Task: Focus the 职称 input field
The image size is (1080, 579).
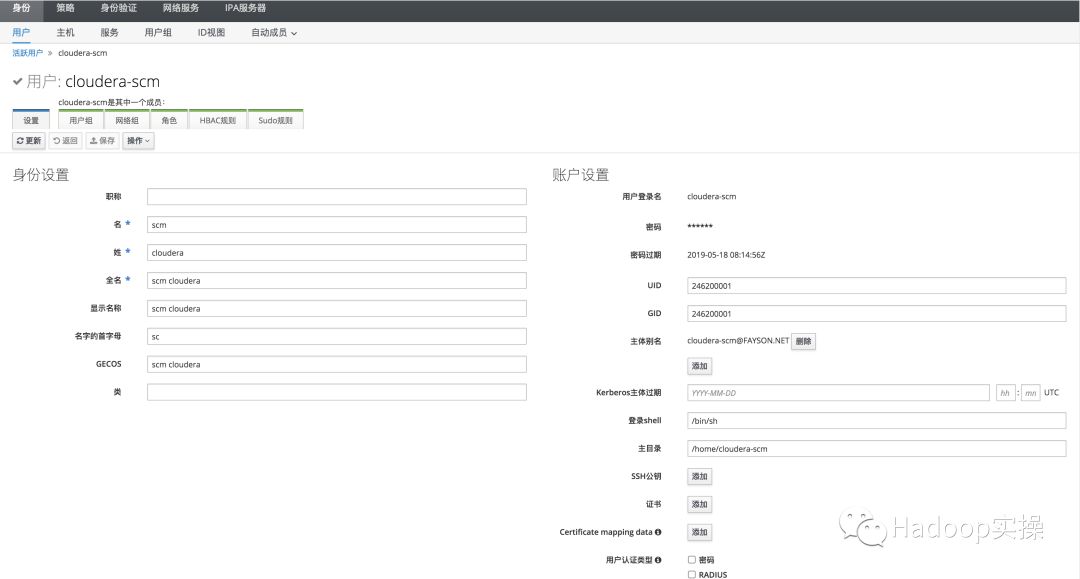Action: 337,197
